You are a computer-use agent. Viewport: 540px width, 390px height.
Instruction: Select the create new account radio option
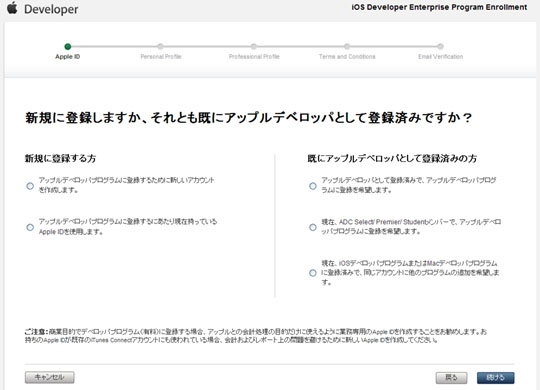(x=30, y=186)
